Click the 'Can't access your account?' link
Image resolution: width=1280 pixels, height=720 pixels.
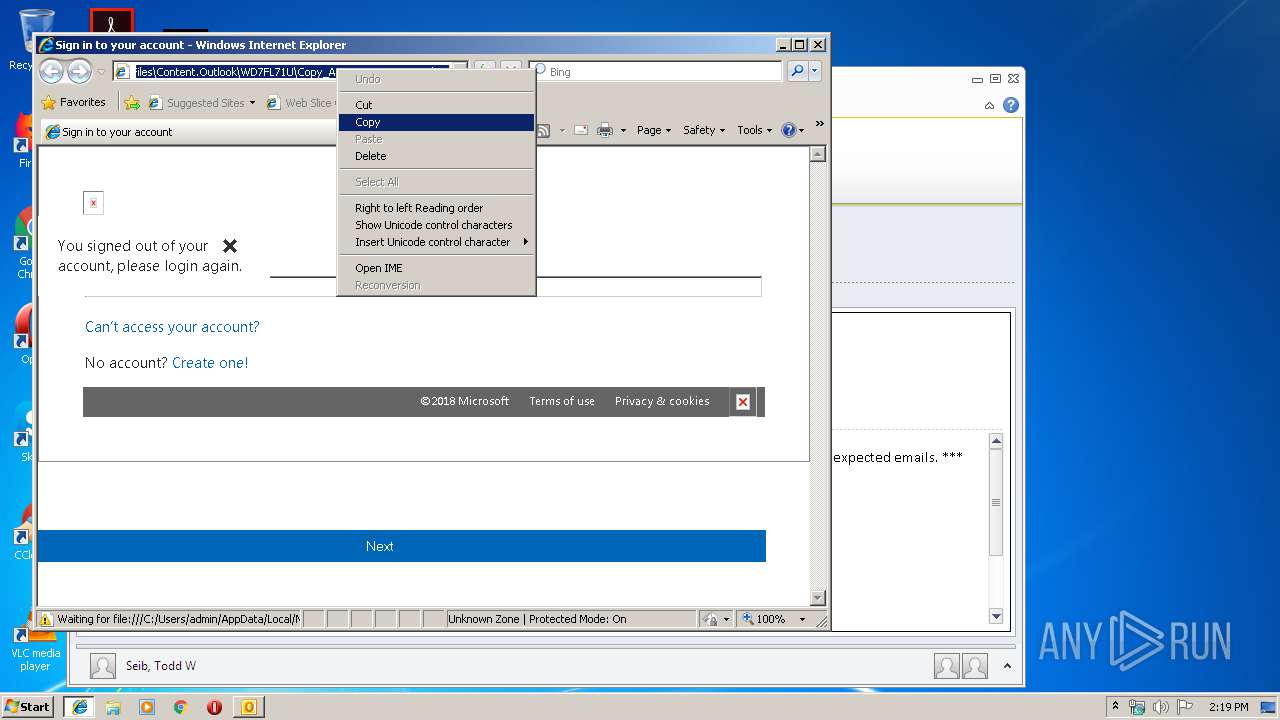pos(172,327)
